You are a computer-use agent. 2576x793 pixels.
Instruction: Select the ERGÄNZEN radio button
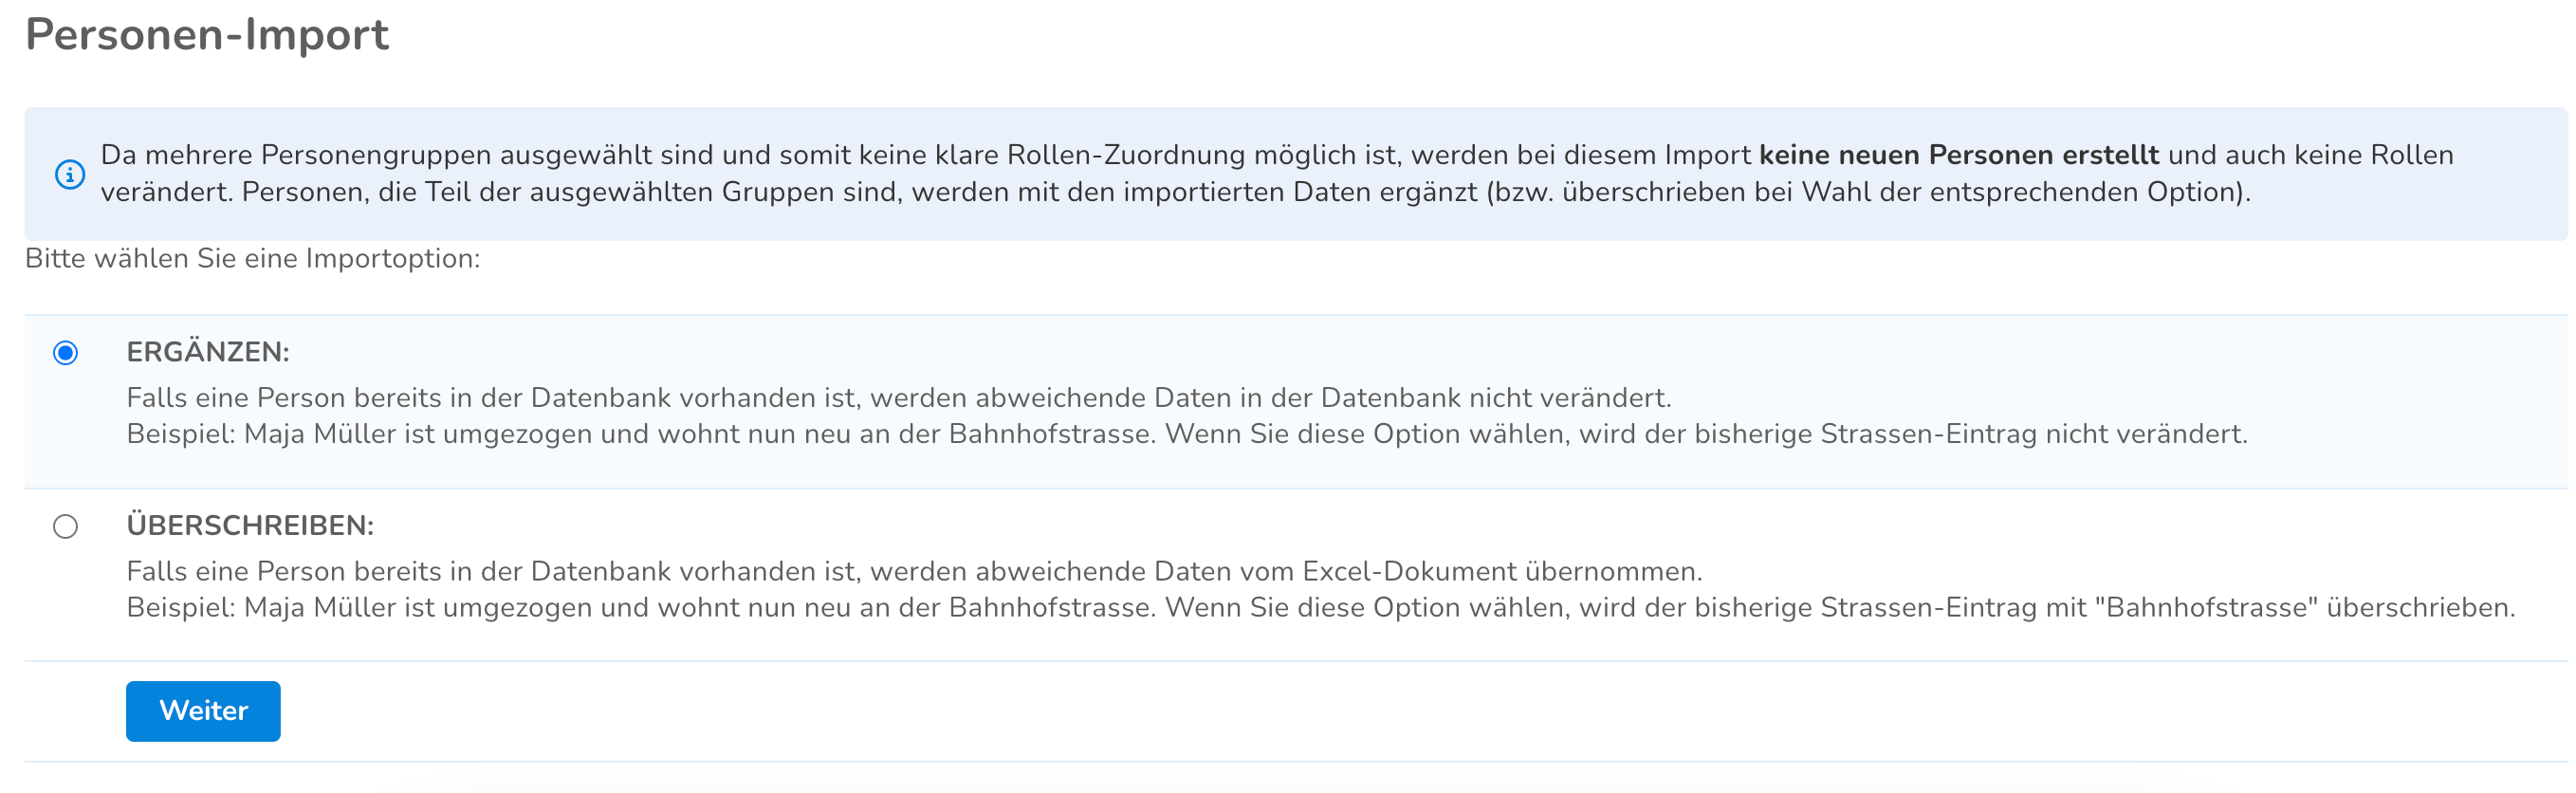(65, 353)
